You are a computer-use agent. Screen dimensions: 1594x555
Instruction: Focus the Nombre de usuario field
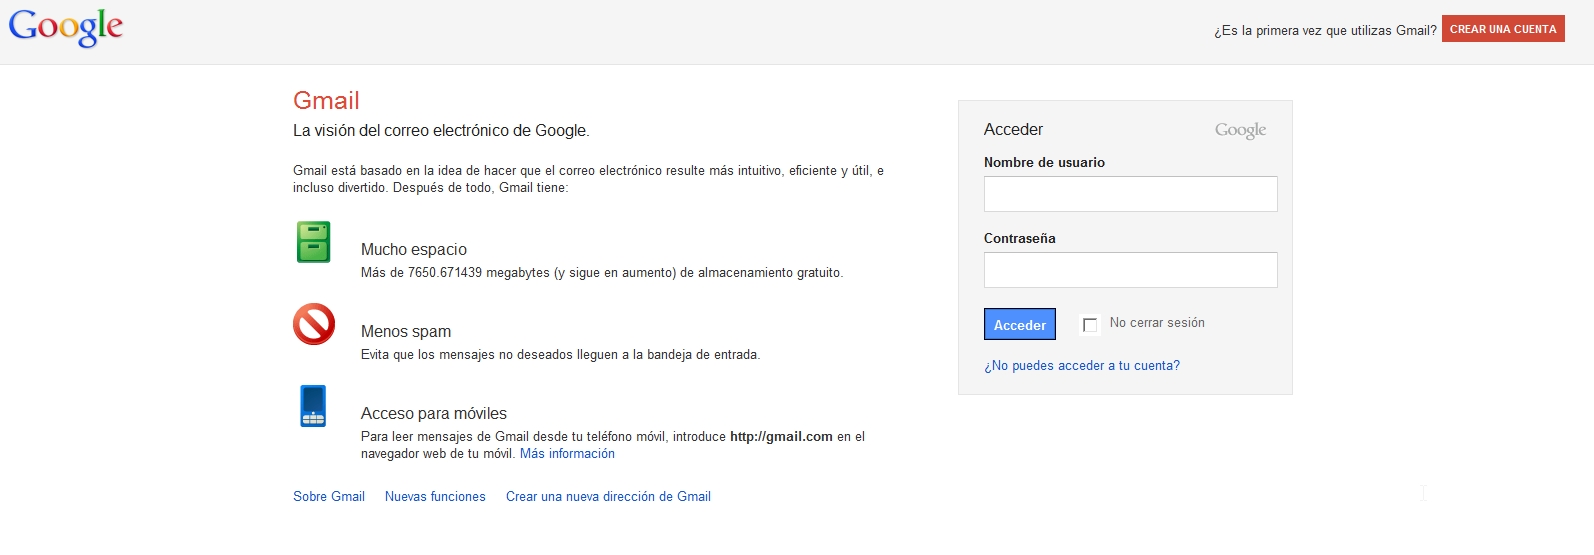tap(1130, 194)
